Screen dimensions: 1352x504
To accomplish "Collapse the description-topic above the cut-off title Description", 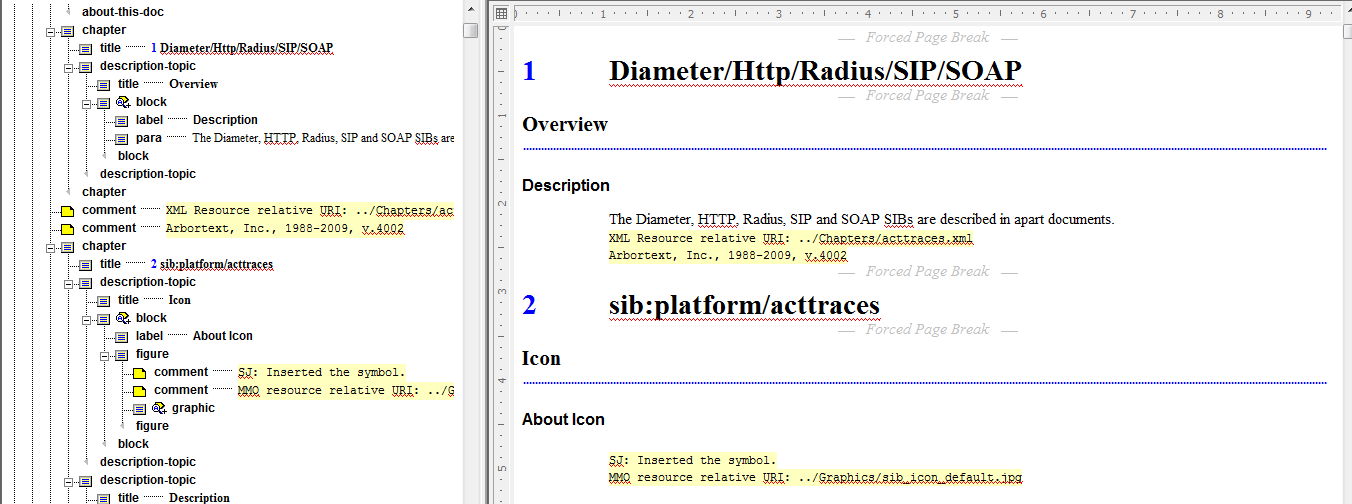I will coord(68,480).
